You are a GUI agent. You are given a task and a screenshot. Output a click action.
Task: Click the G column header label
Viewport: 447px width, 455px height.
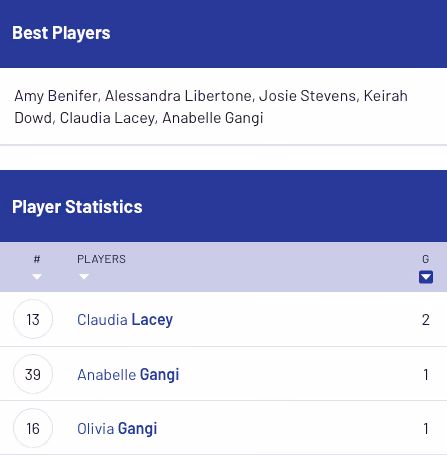426,259
